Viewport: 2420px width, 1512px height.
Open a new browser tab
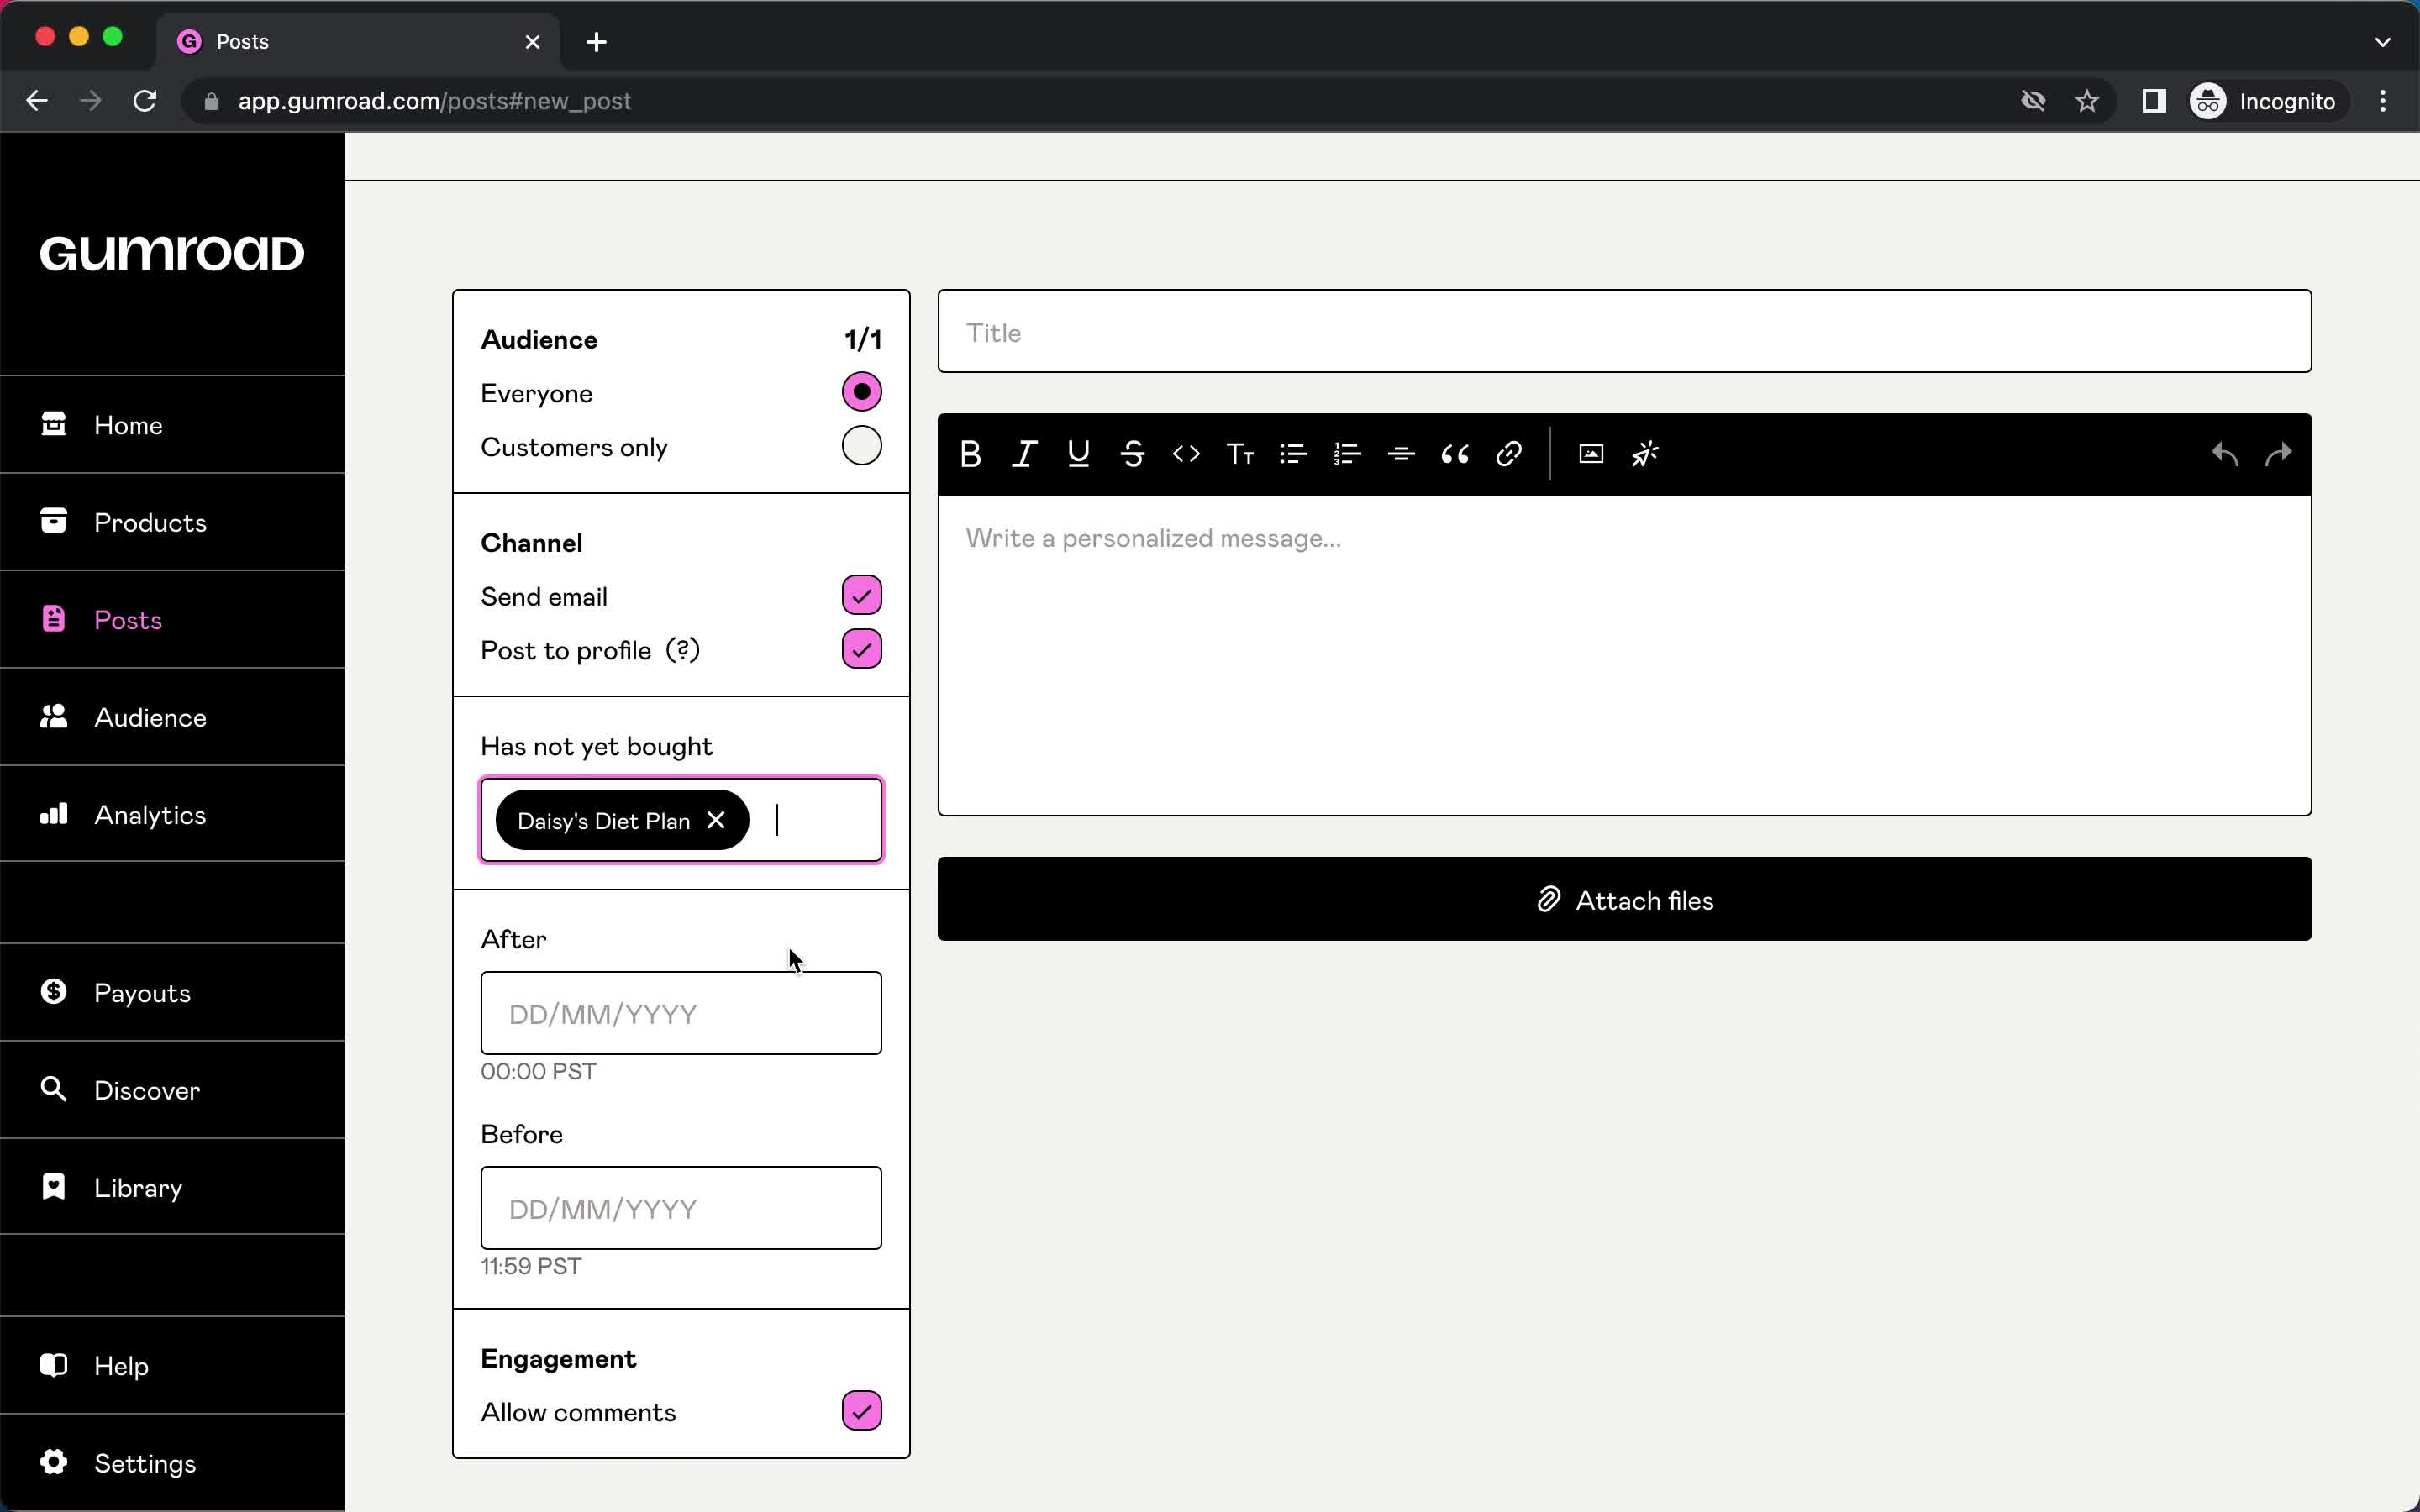(596, 42)
